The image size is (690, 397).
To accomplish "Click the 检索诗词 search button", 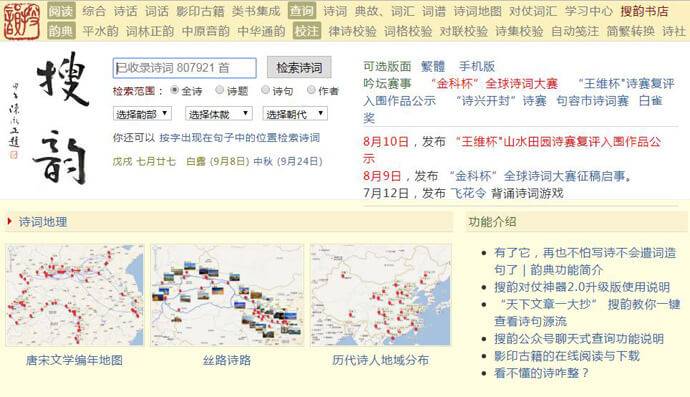I will tap(299, 68).
